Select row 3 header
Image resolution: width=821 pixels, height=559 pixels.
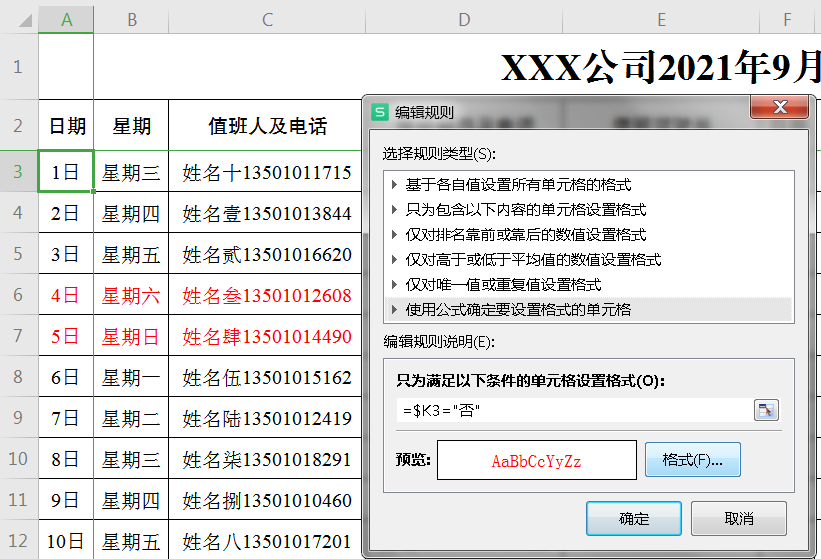[19, 171]
